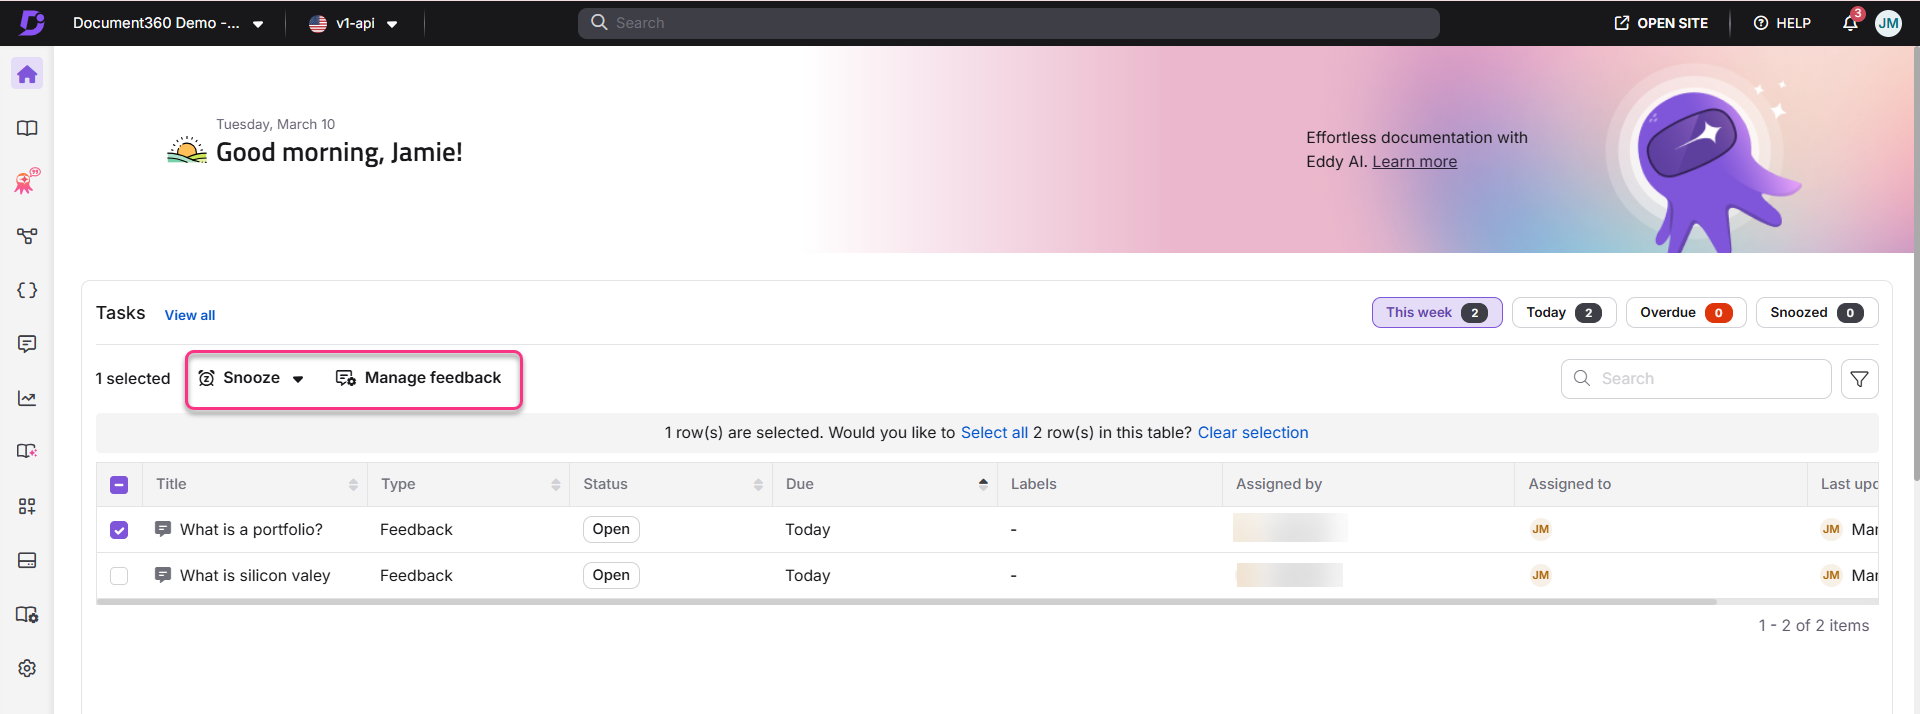Screen dimensions: 1920x714
Task: Click Open status badge for portfolio row
Action: (x=611, y=529)
